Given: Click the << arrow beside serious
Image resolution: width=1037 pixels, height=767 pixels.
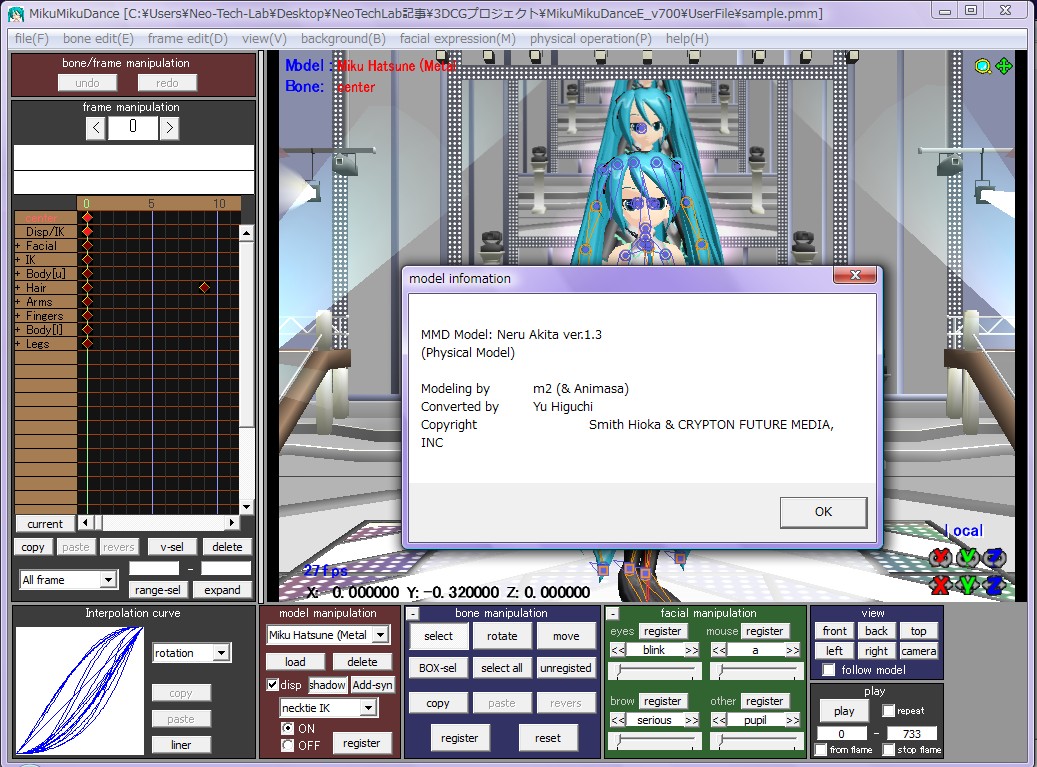Looking at the screenshot, I should coord(618,720).
